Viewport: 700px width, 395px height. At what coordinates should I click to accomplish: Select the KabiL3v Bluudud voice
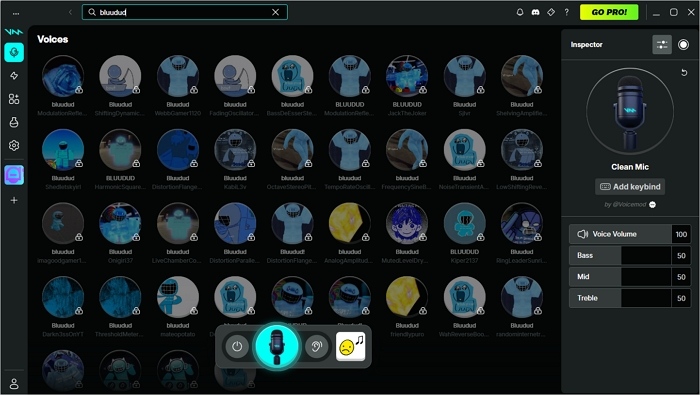pyautogui.click(x=235, y=150)
